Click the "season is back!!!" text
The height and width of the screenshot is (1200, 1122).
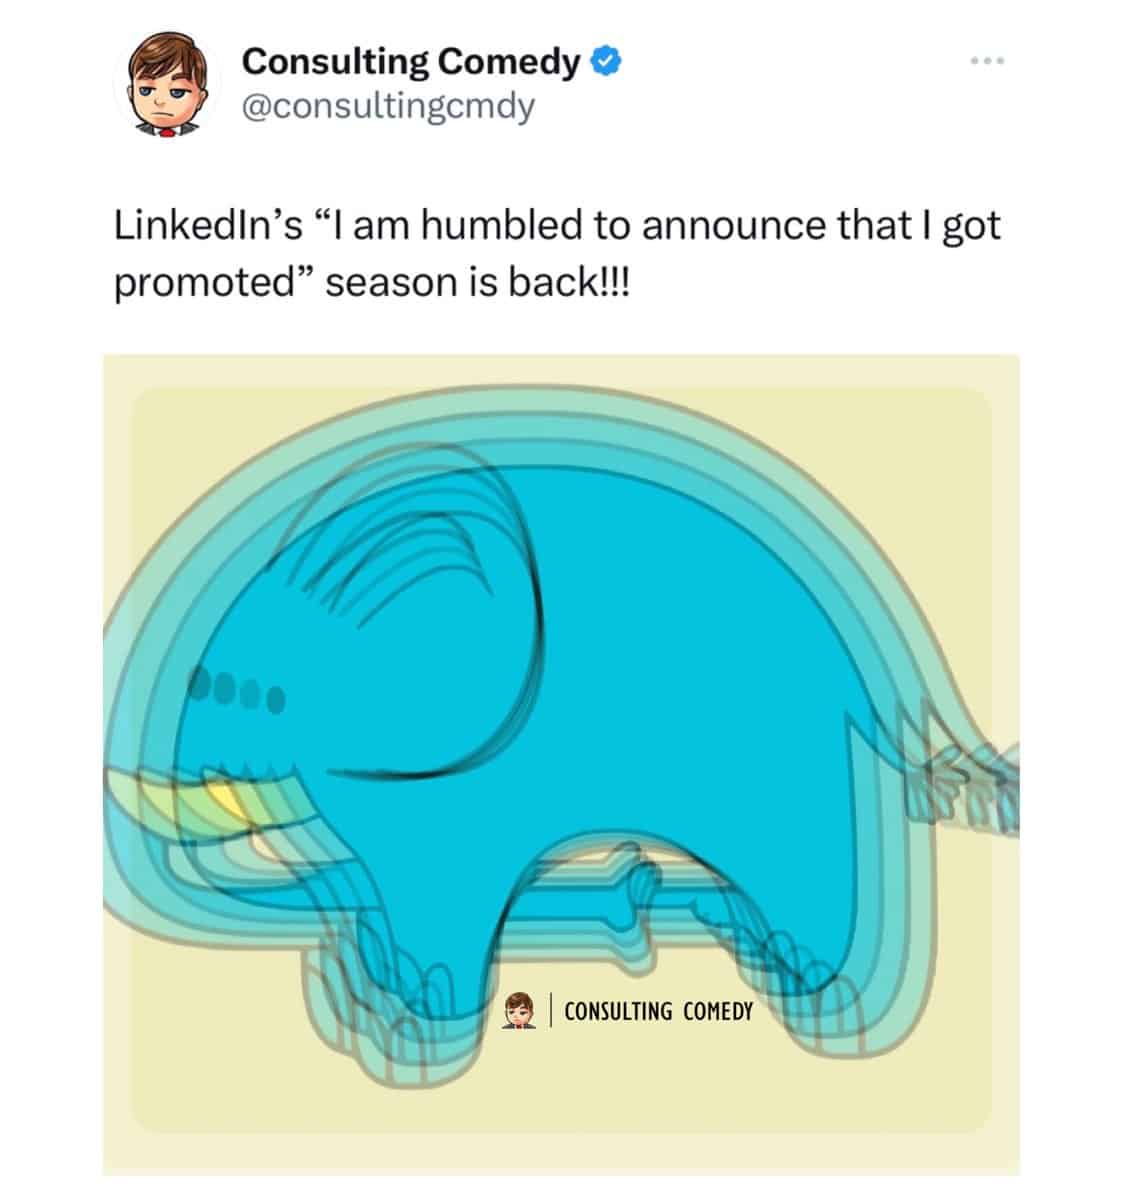[478, 284]
